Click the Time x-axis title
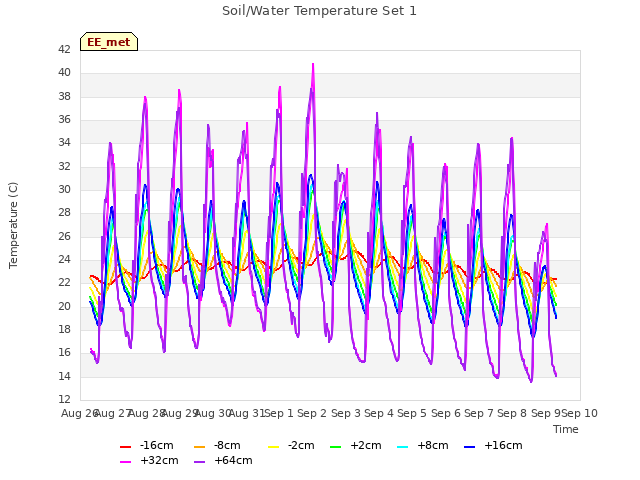The width and height of the screenshot is (640, 480). (x=566, y=429)
